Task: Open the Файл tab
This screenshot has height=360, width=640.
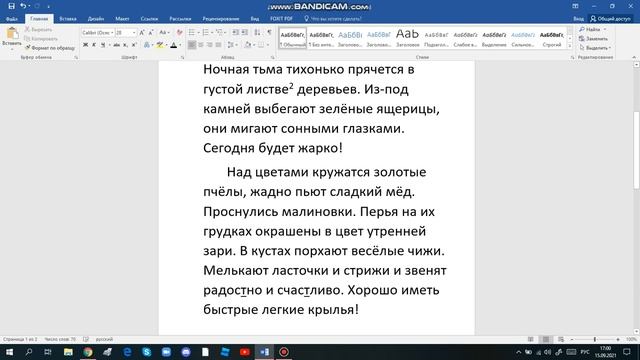Action: tap(12, 19)
